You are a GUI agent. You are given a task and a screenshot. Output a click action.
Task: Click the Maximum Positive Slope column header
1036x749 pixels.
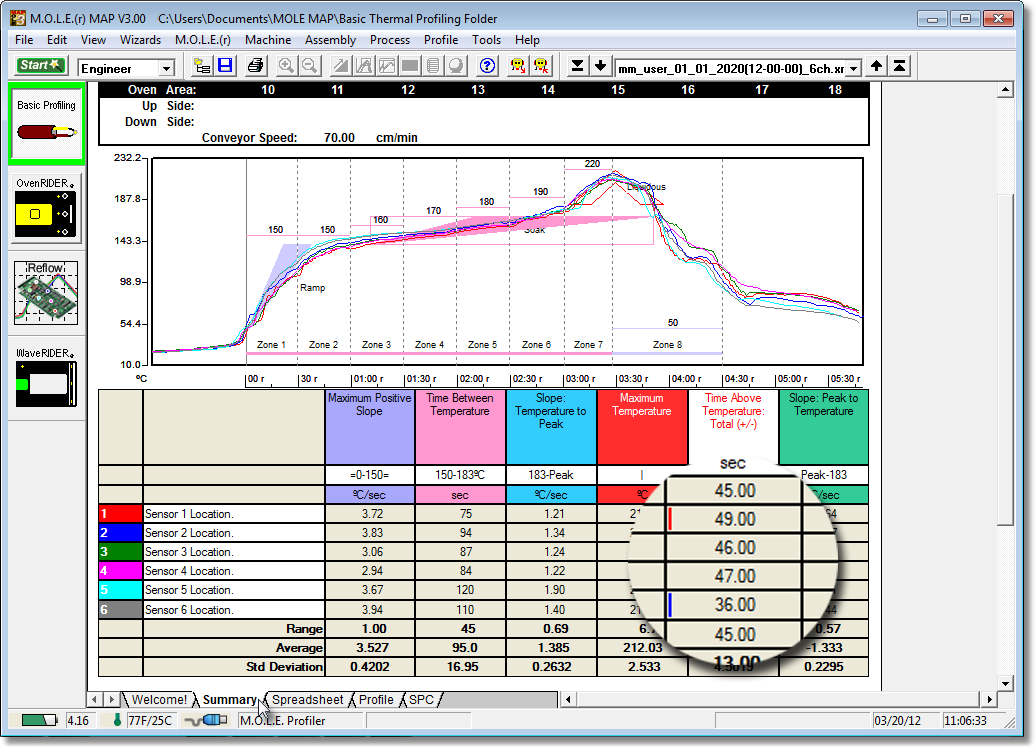[370, 427]
